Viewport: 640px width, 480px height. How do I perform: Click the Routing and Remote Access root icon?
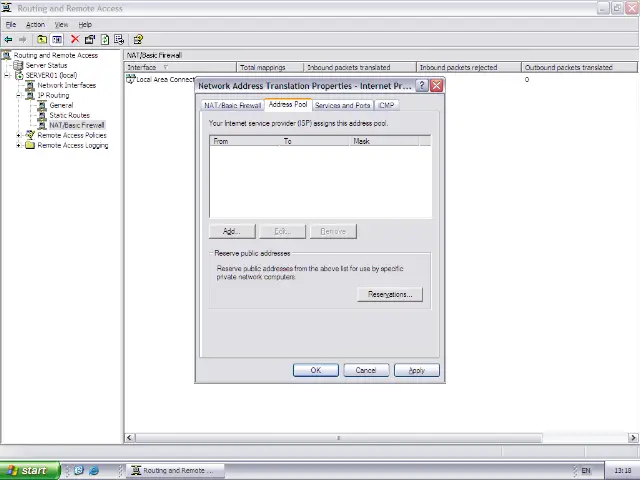(7, 55)
